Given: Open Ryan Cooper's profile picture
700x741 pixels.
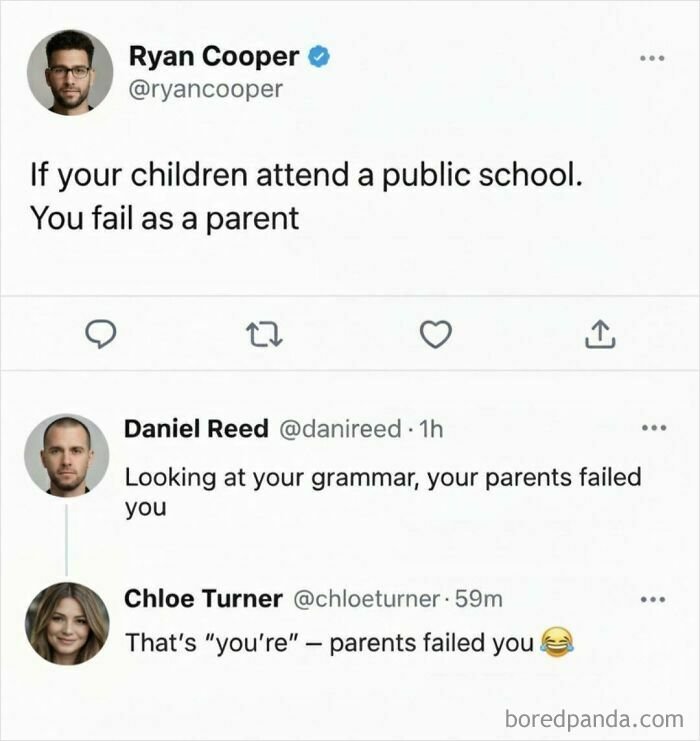Looking at the screenshot, I should [70, 72].
